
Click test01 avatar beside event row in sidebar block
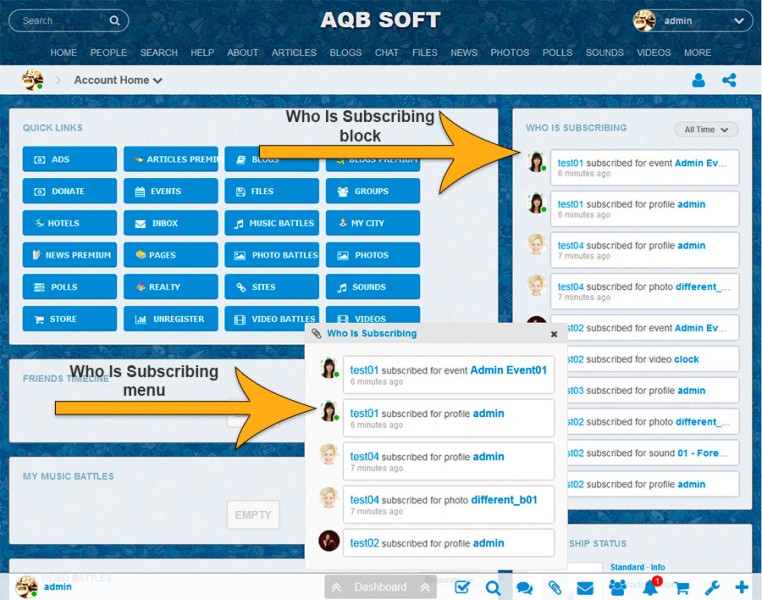pyautogui.click(x=537, y=162)
